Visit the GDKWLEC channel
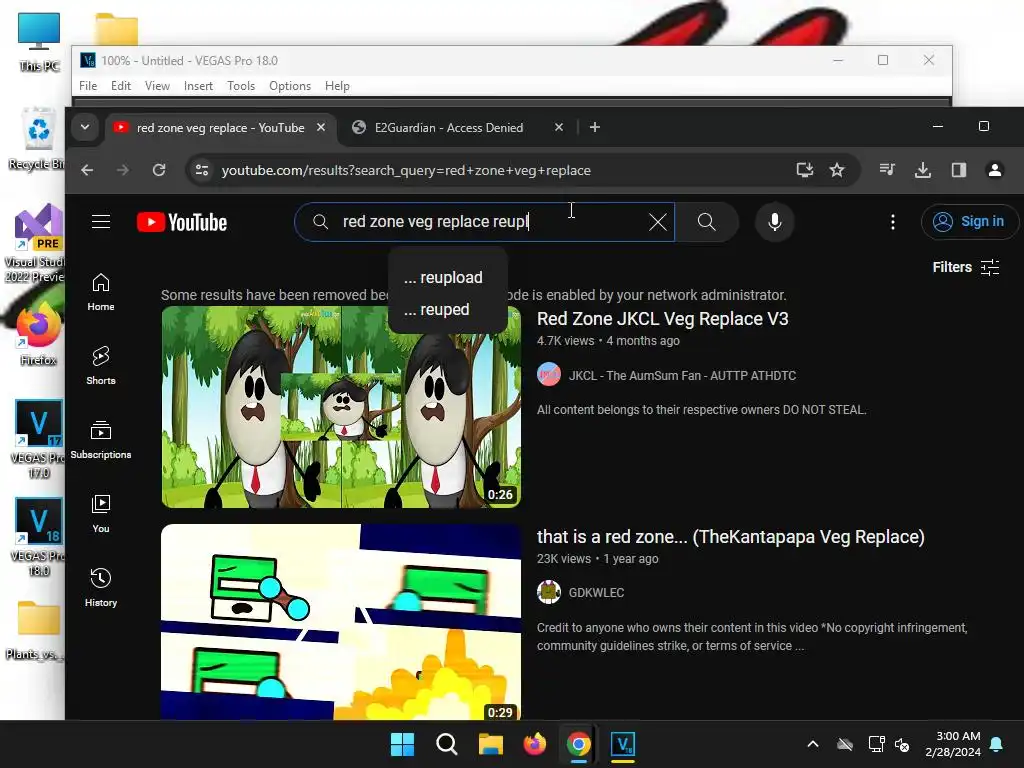The width and height of the screenshot is (1024, 768). [x=596, y=592]
